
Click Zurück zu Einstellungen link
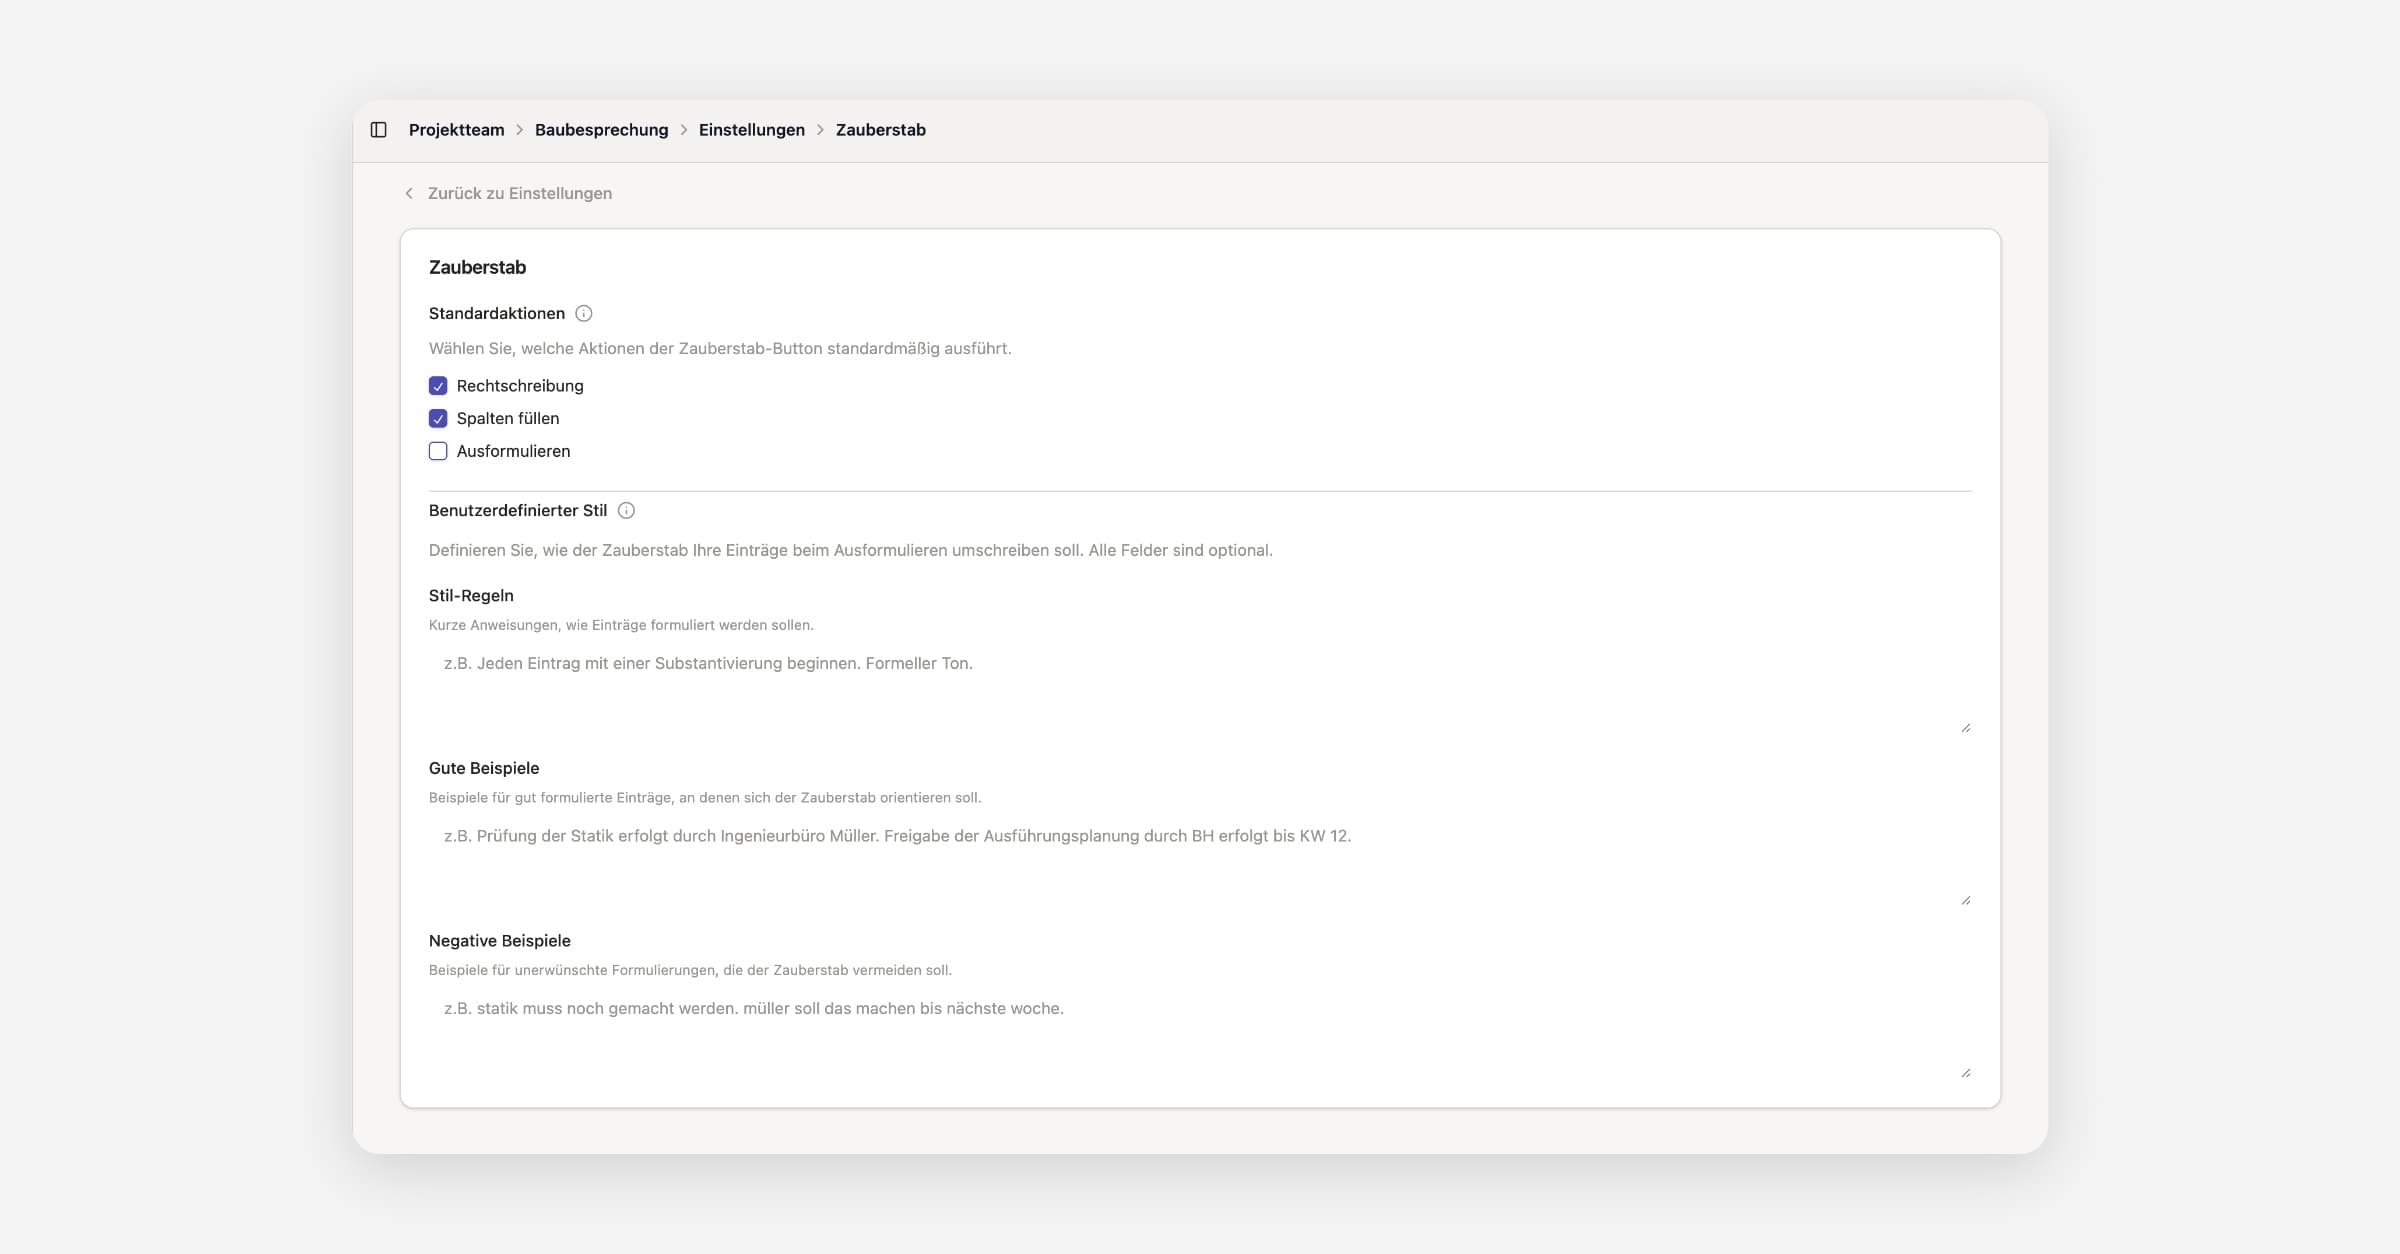coord(519,194)
